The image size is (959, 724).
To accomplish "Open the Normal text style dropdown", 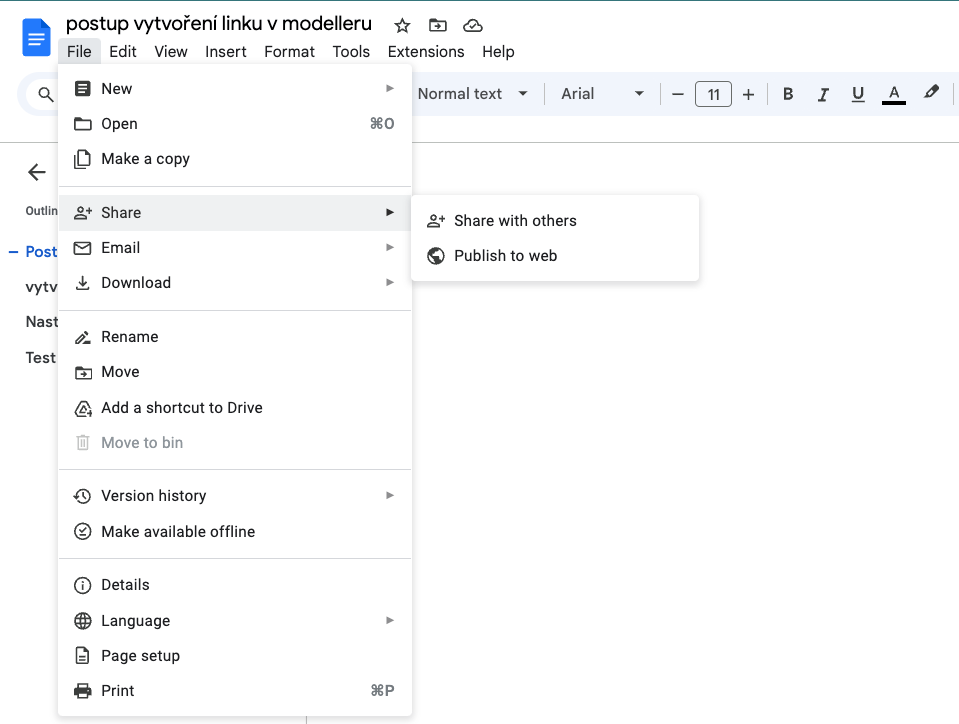I will click(x=472, y=94).
